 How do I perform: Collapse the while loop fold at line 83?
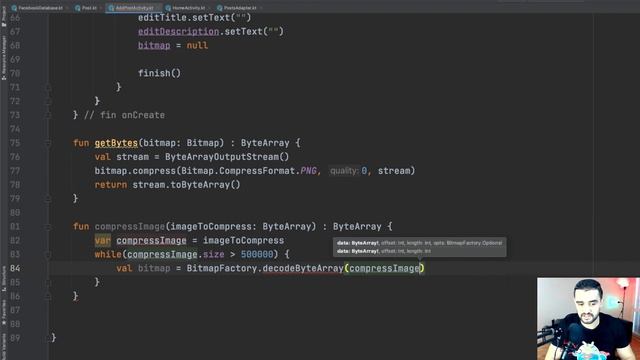(x=48, y=254)
